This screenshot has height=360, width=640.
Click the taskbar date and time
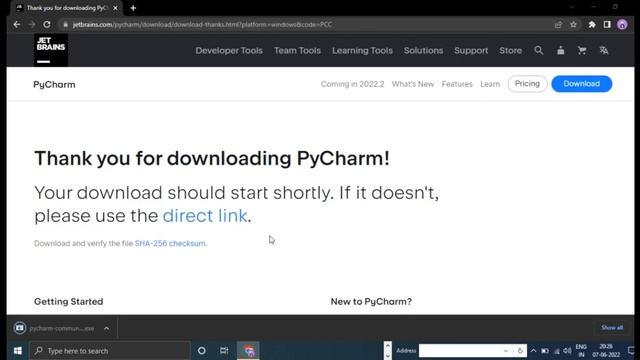tap(606, 351)
